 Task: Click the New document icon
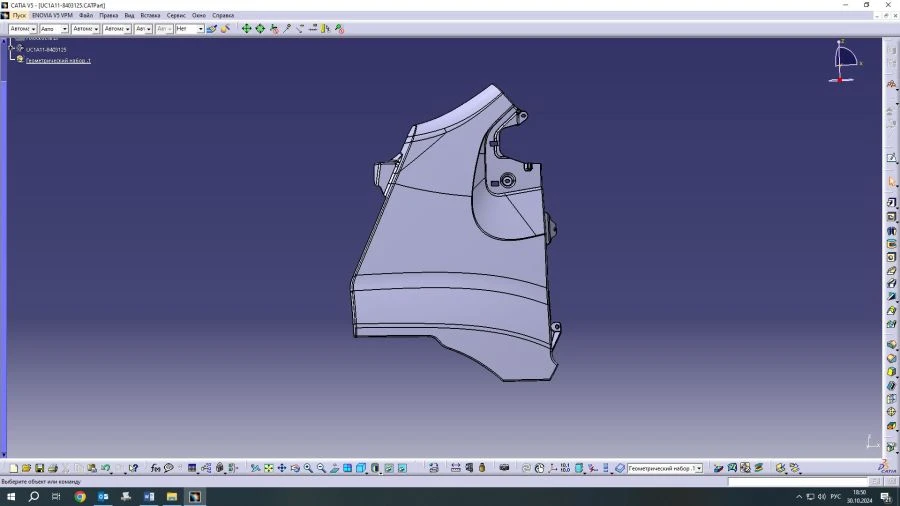(14, 468)
